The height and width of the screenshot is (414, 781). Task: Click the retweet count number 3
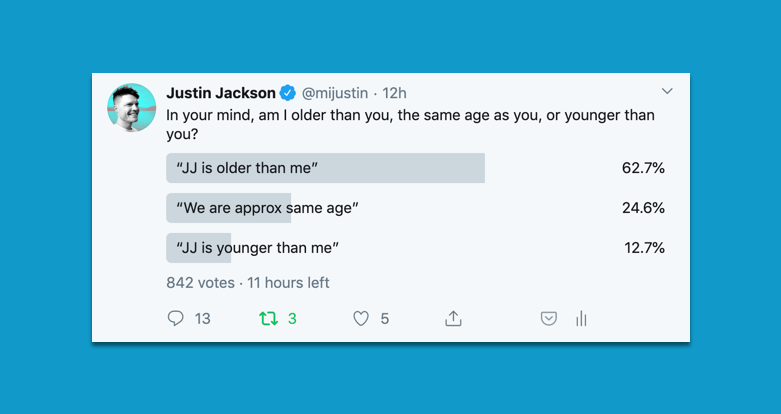tap(292, 319)
